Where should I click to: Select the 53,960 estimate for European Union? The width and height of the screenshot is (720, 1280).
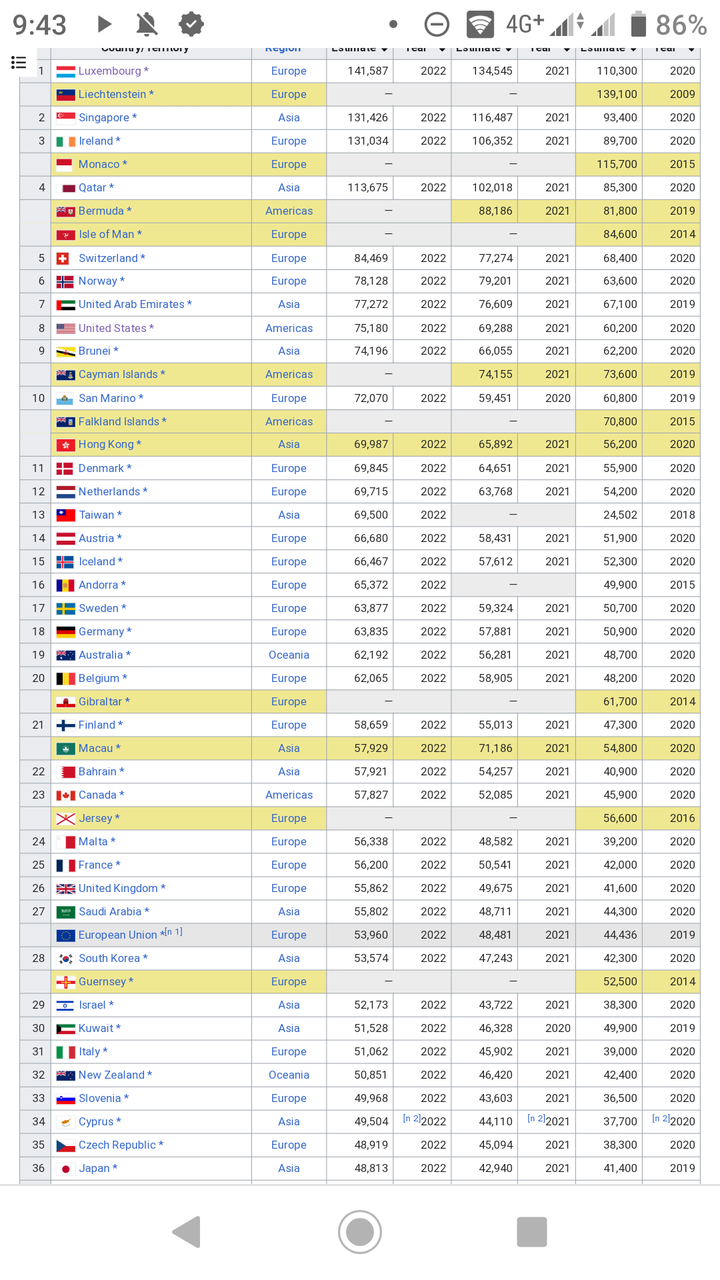coord(371,935)
